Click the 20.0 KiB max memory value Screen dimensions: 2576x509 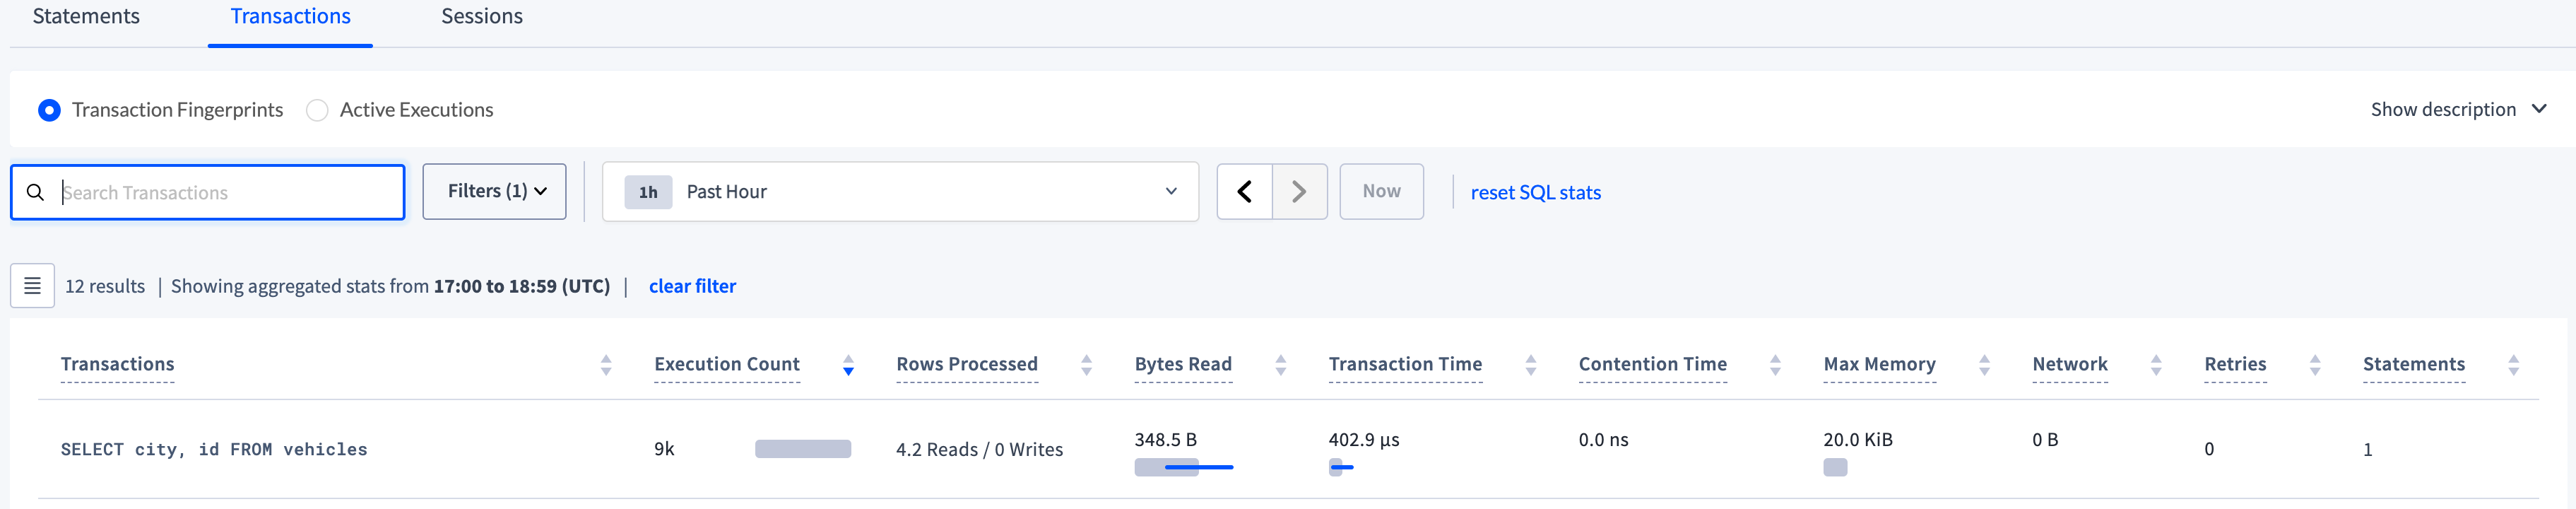coord(1858,439)
